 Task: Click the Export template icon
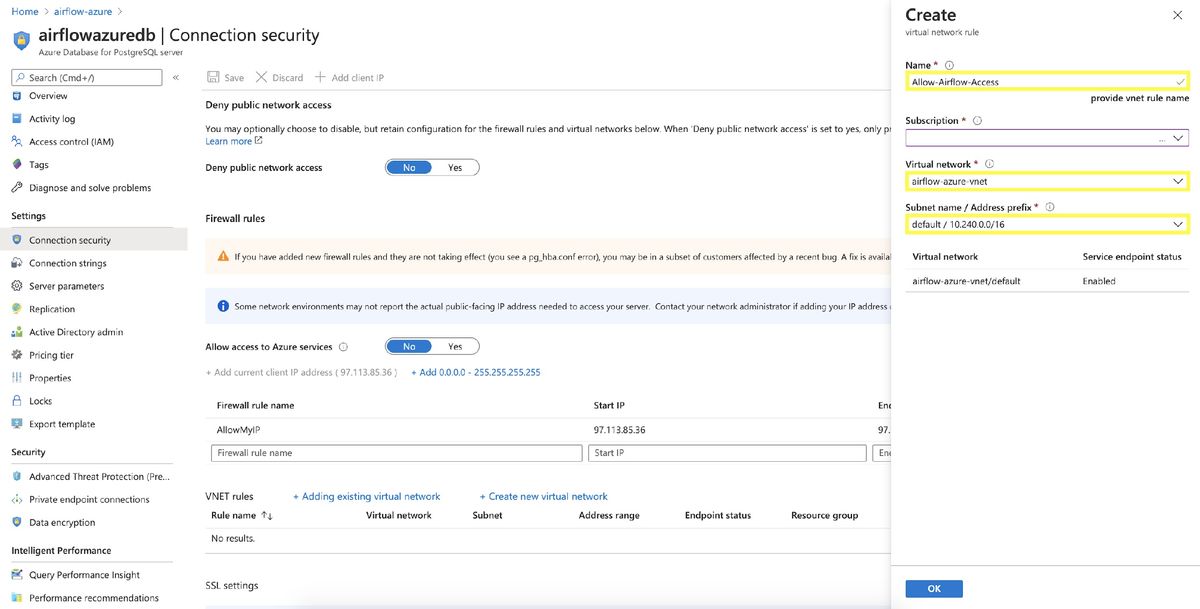[x=17, y=424]
